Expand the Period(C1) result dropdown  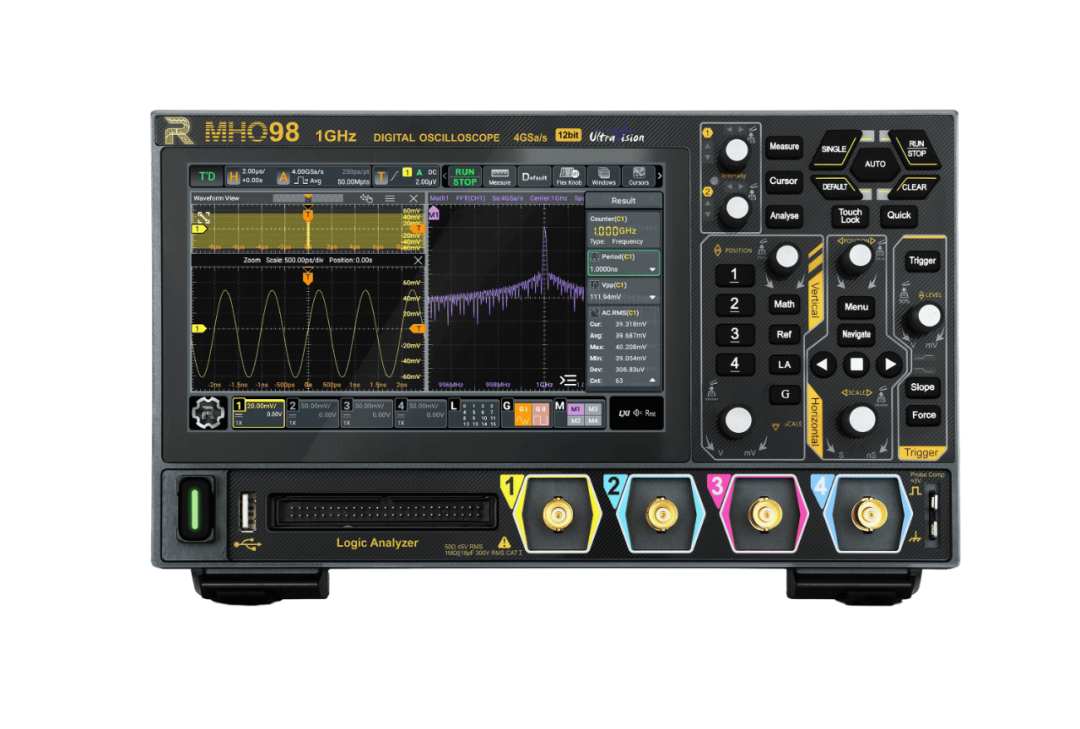click(x=652, y=269)
